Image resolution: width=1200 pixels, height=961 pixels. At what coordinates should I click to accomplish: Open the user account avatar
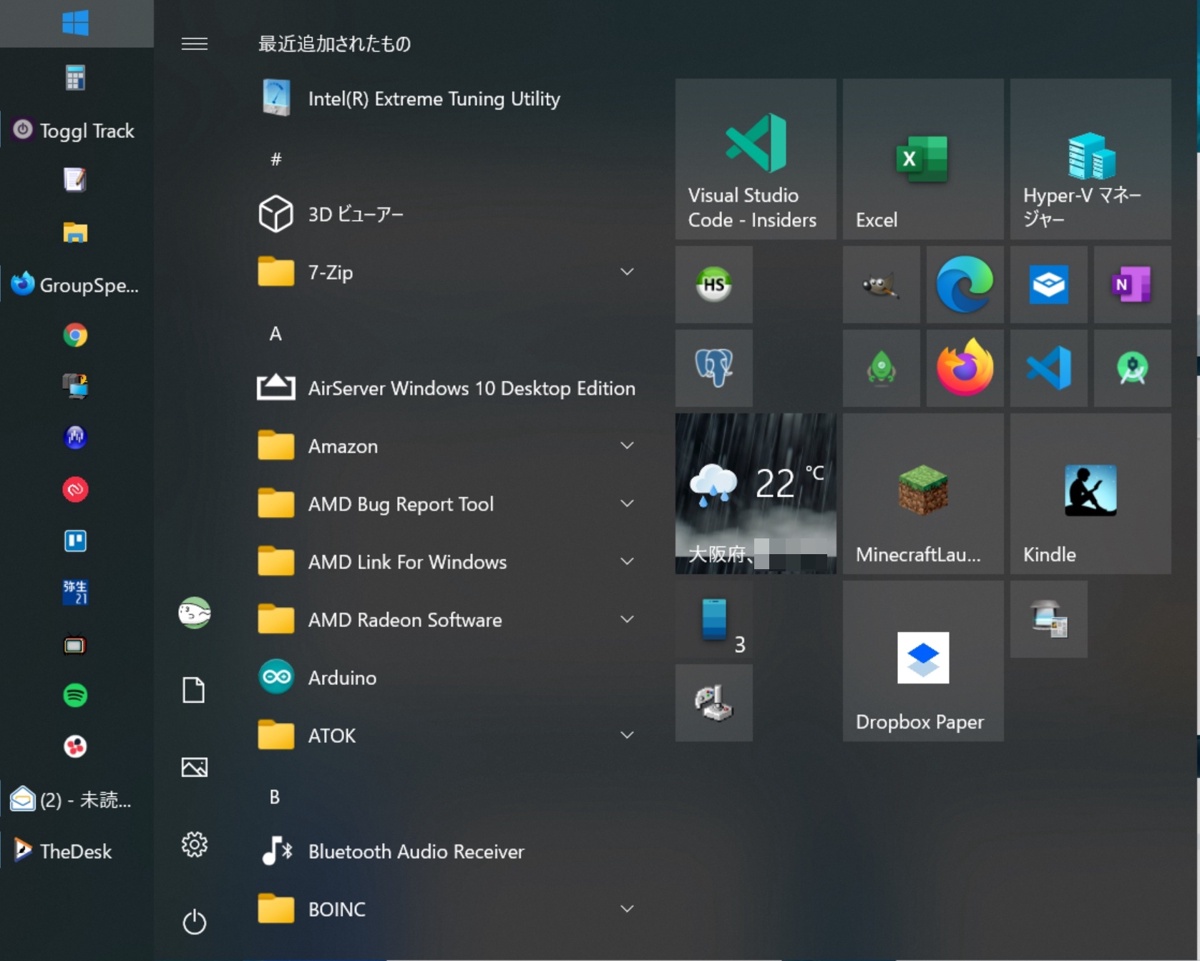click(x=194, y=613)
